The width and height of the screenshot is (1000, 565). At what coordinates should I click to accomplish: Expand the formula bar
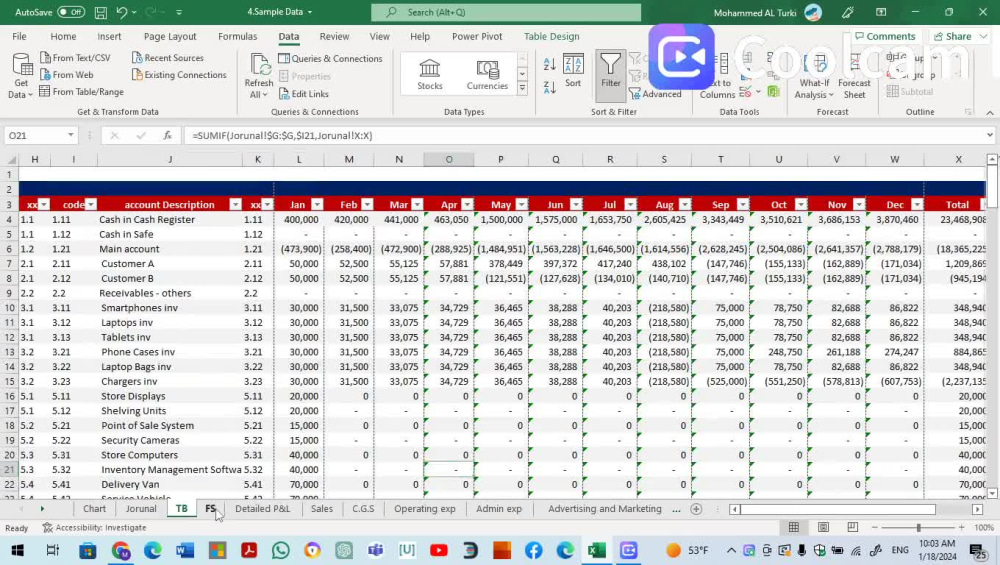pos(990,135)
